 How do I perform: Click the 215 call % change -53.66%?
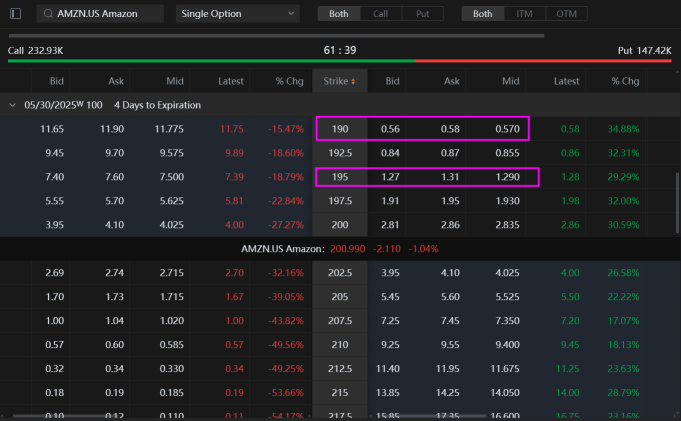pos(286,392)
